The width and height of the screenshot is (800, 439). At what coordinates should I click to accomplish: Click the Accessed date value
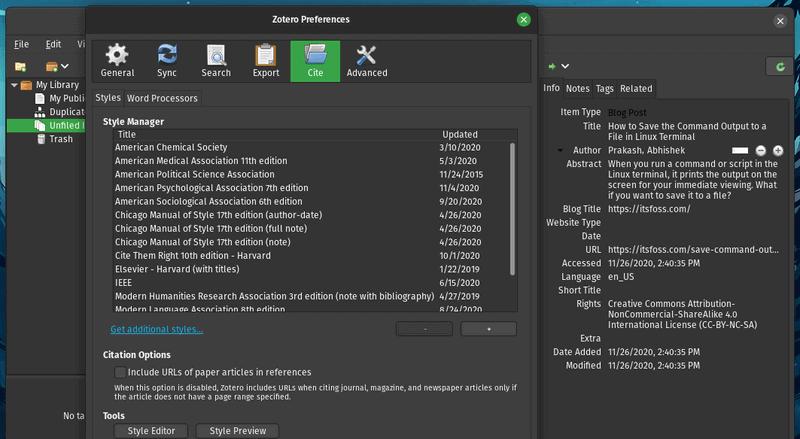coord(654,263)
